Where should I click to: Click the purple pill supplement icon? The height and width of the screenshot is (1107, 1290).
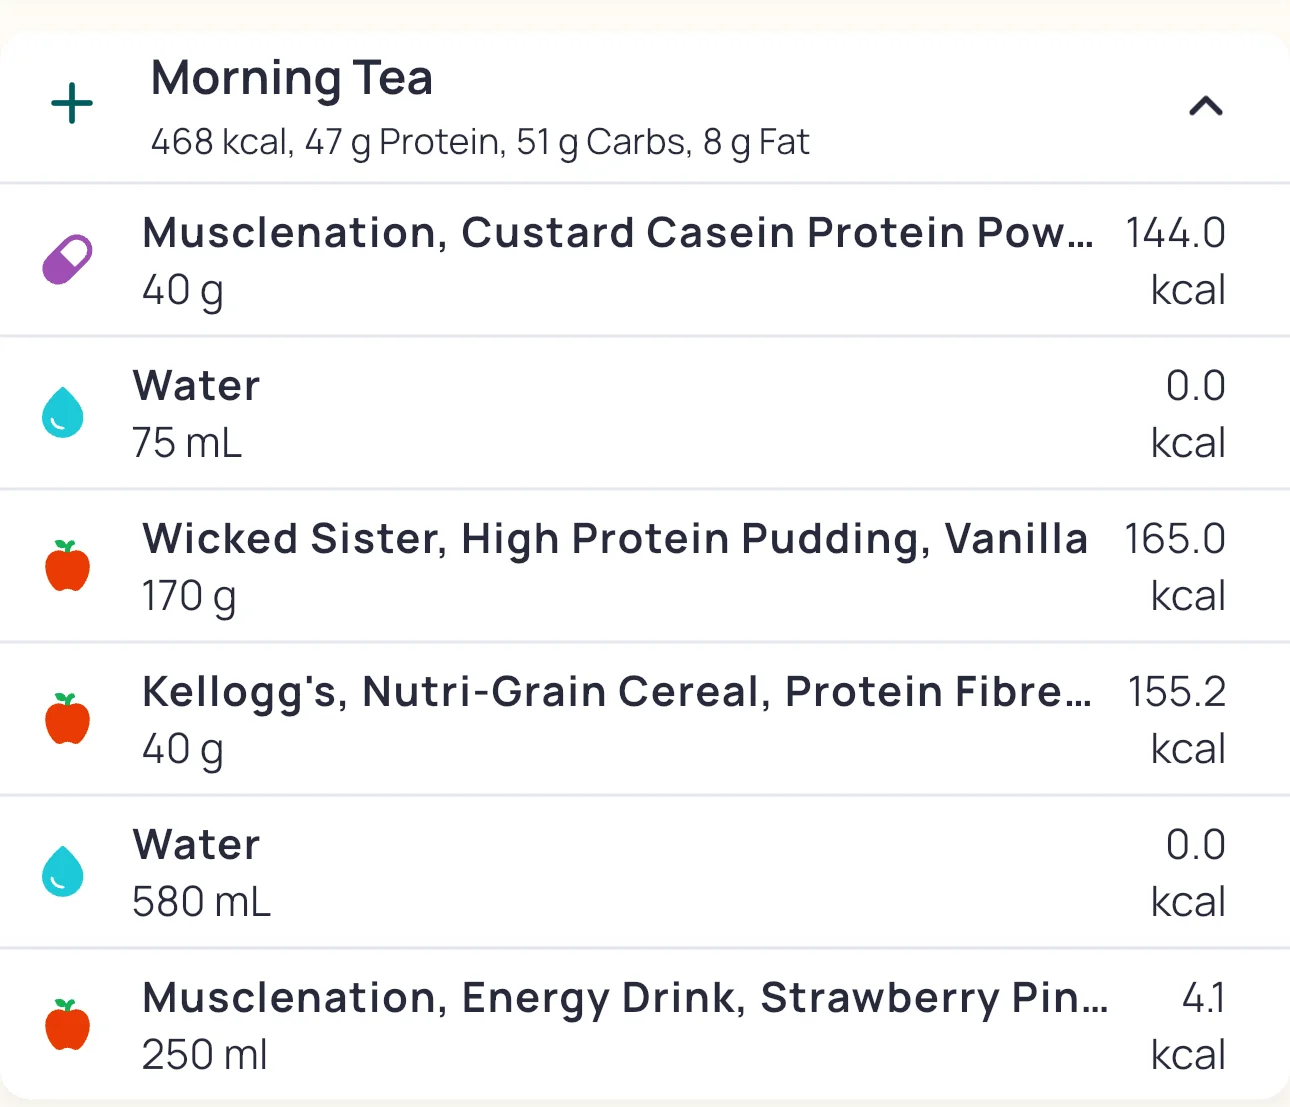[67, 260]
